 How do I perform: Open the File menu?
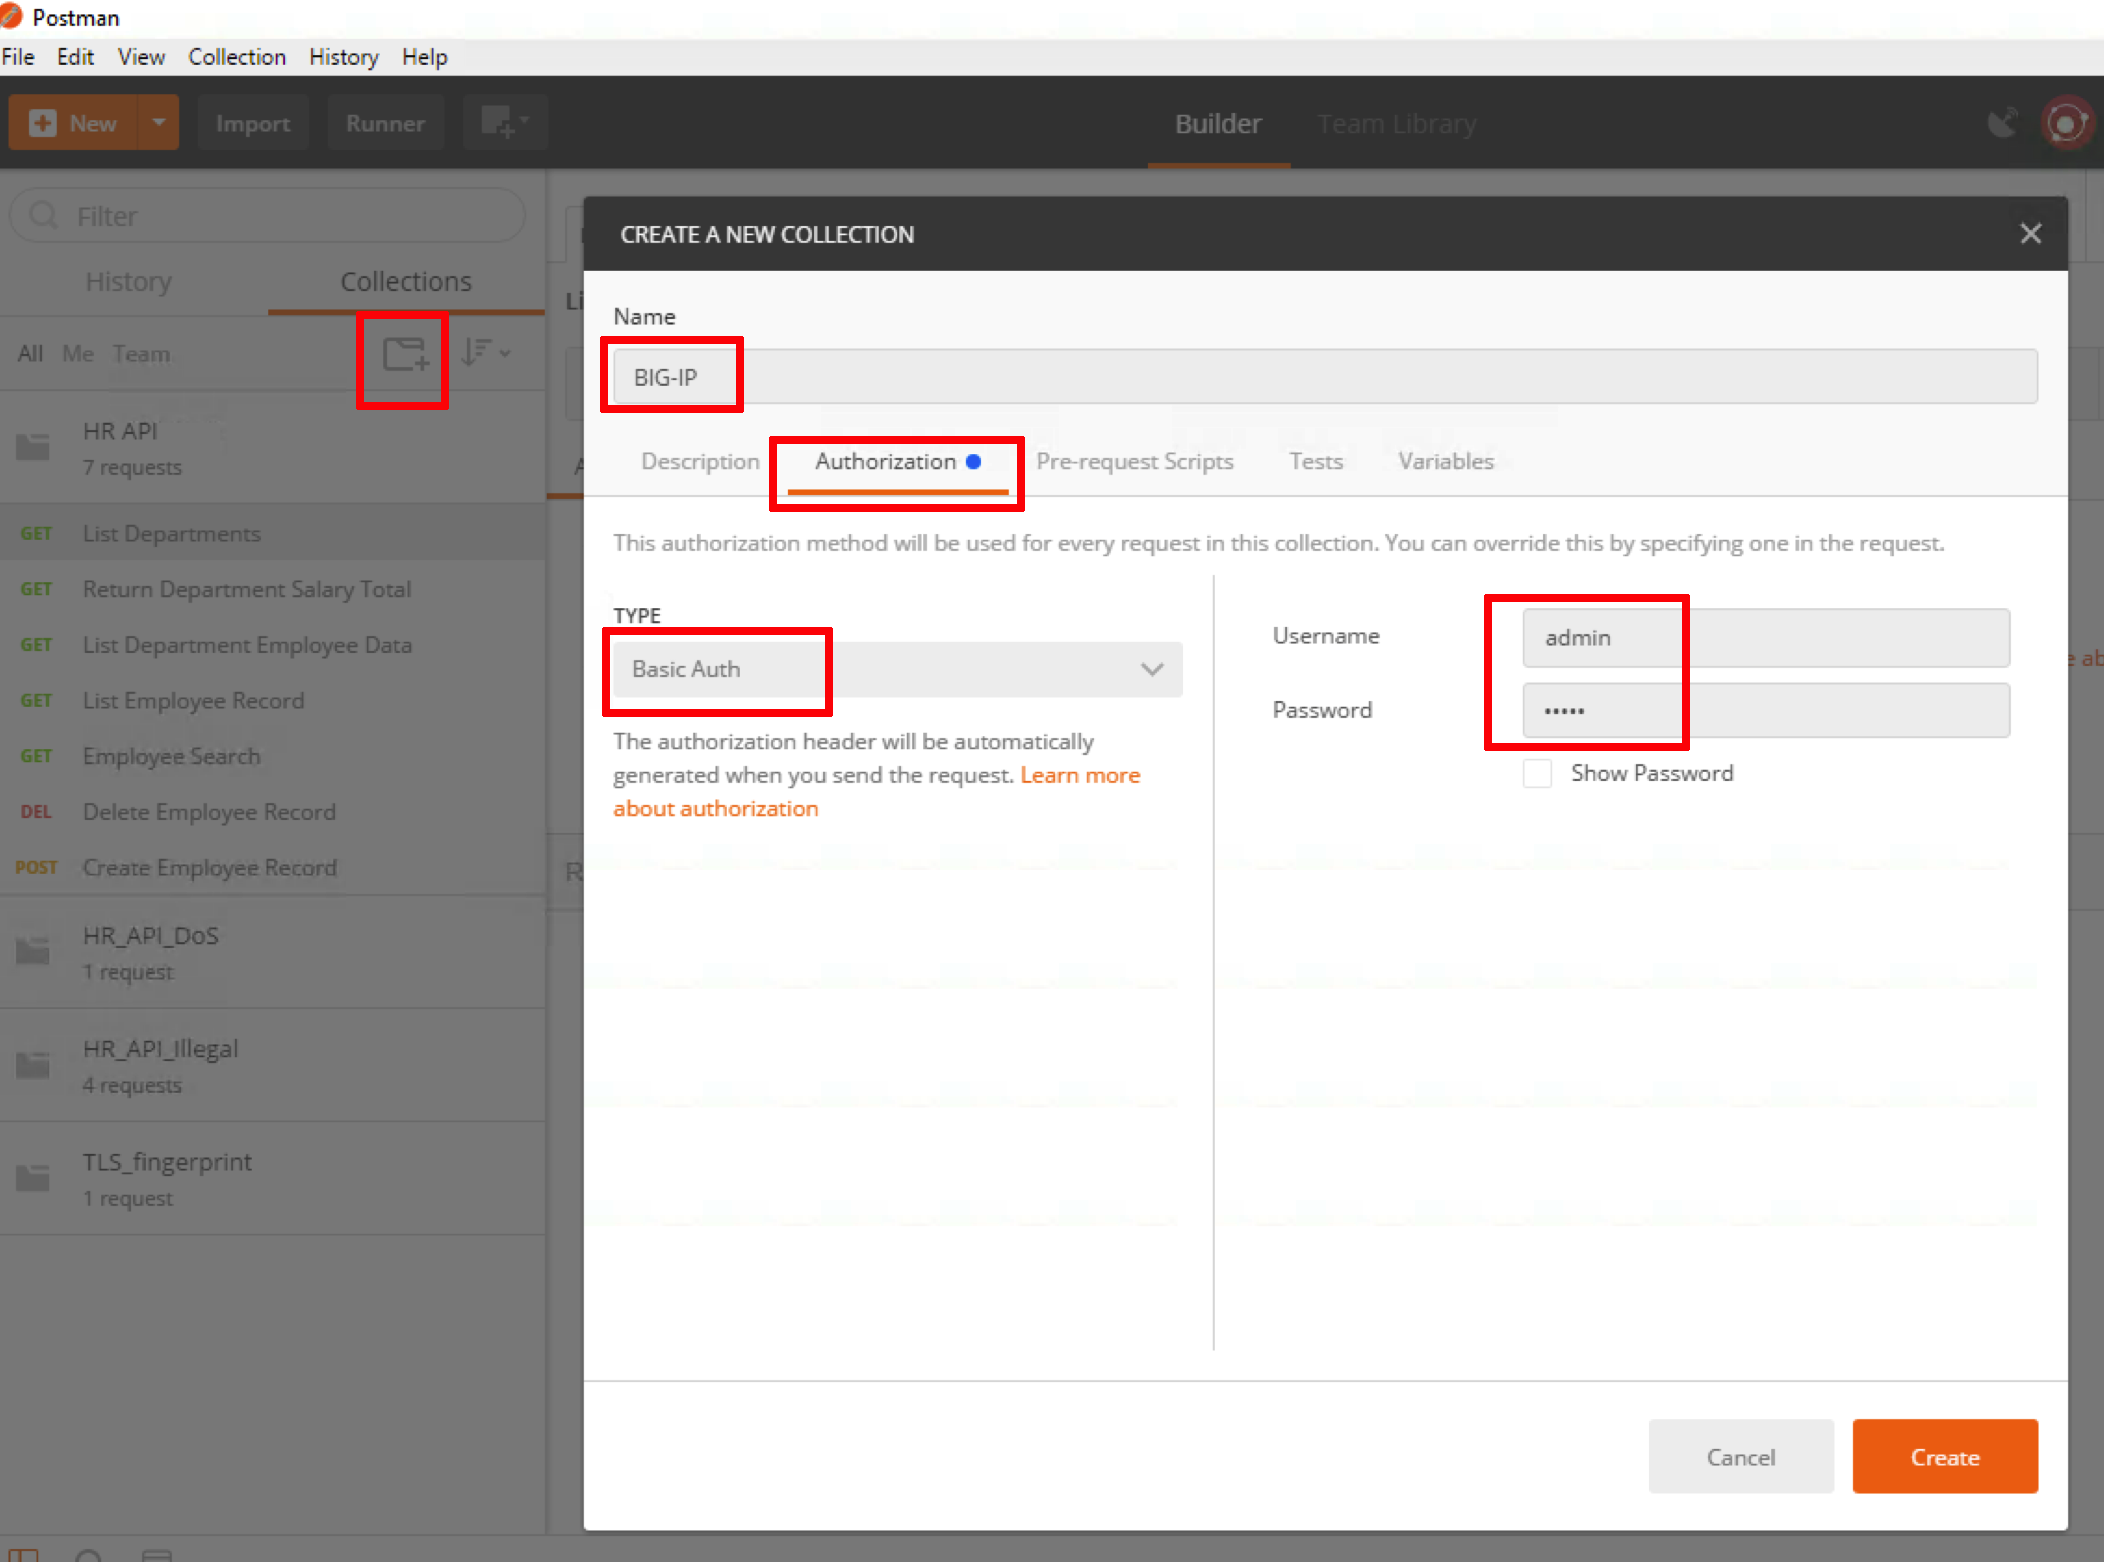pos(18,57)
